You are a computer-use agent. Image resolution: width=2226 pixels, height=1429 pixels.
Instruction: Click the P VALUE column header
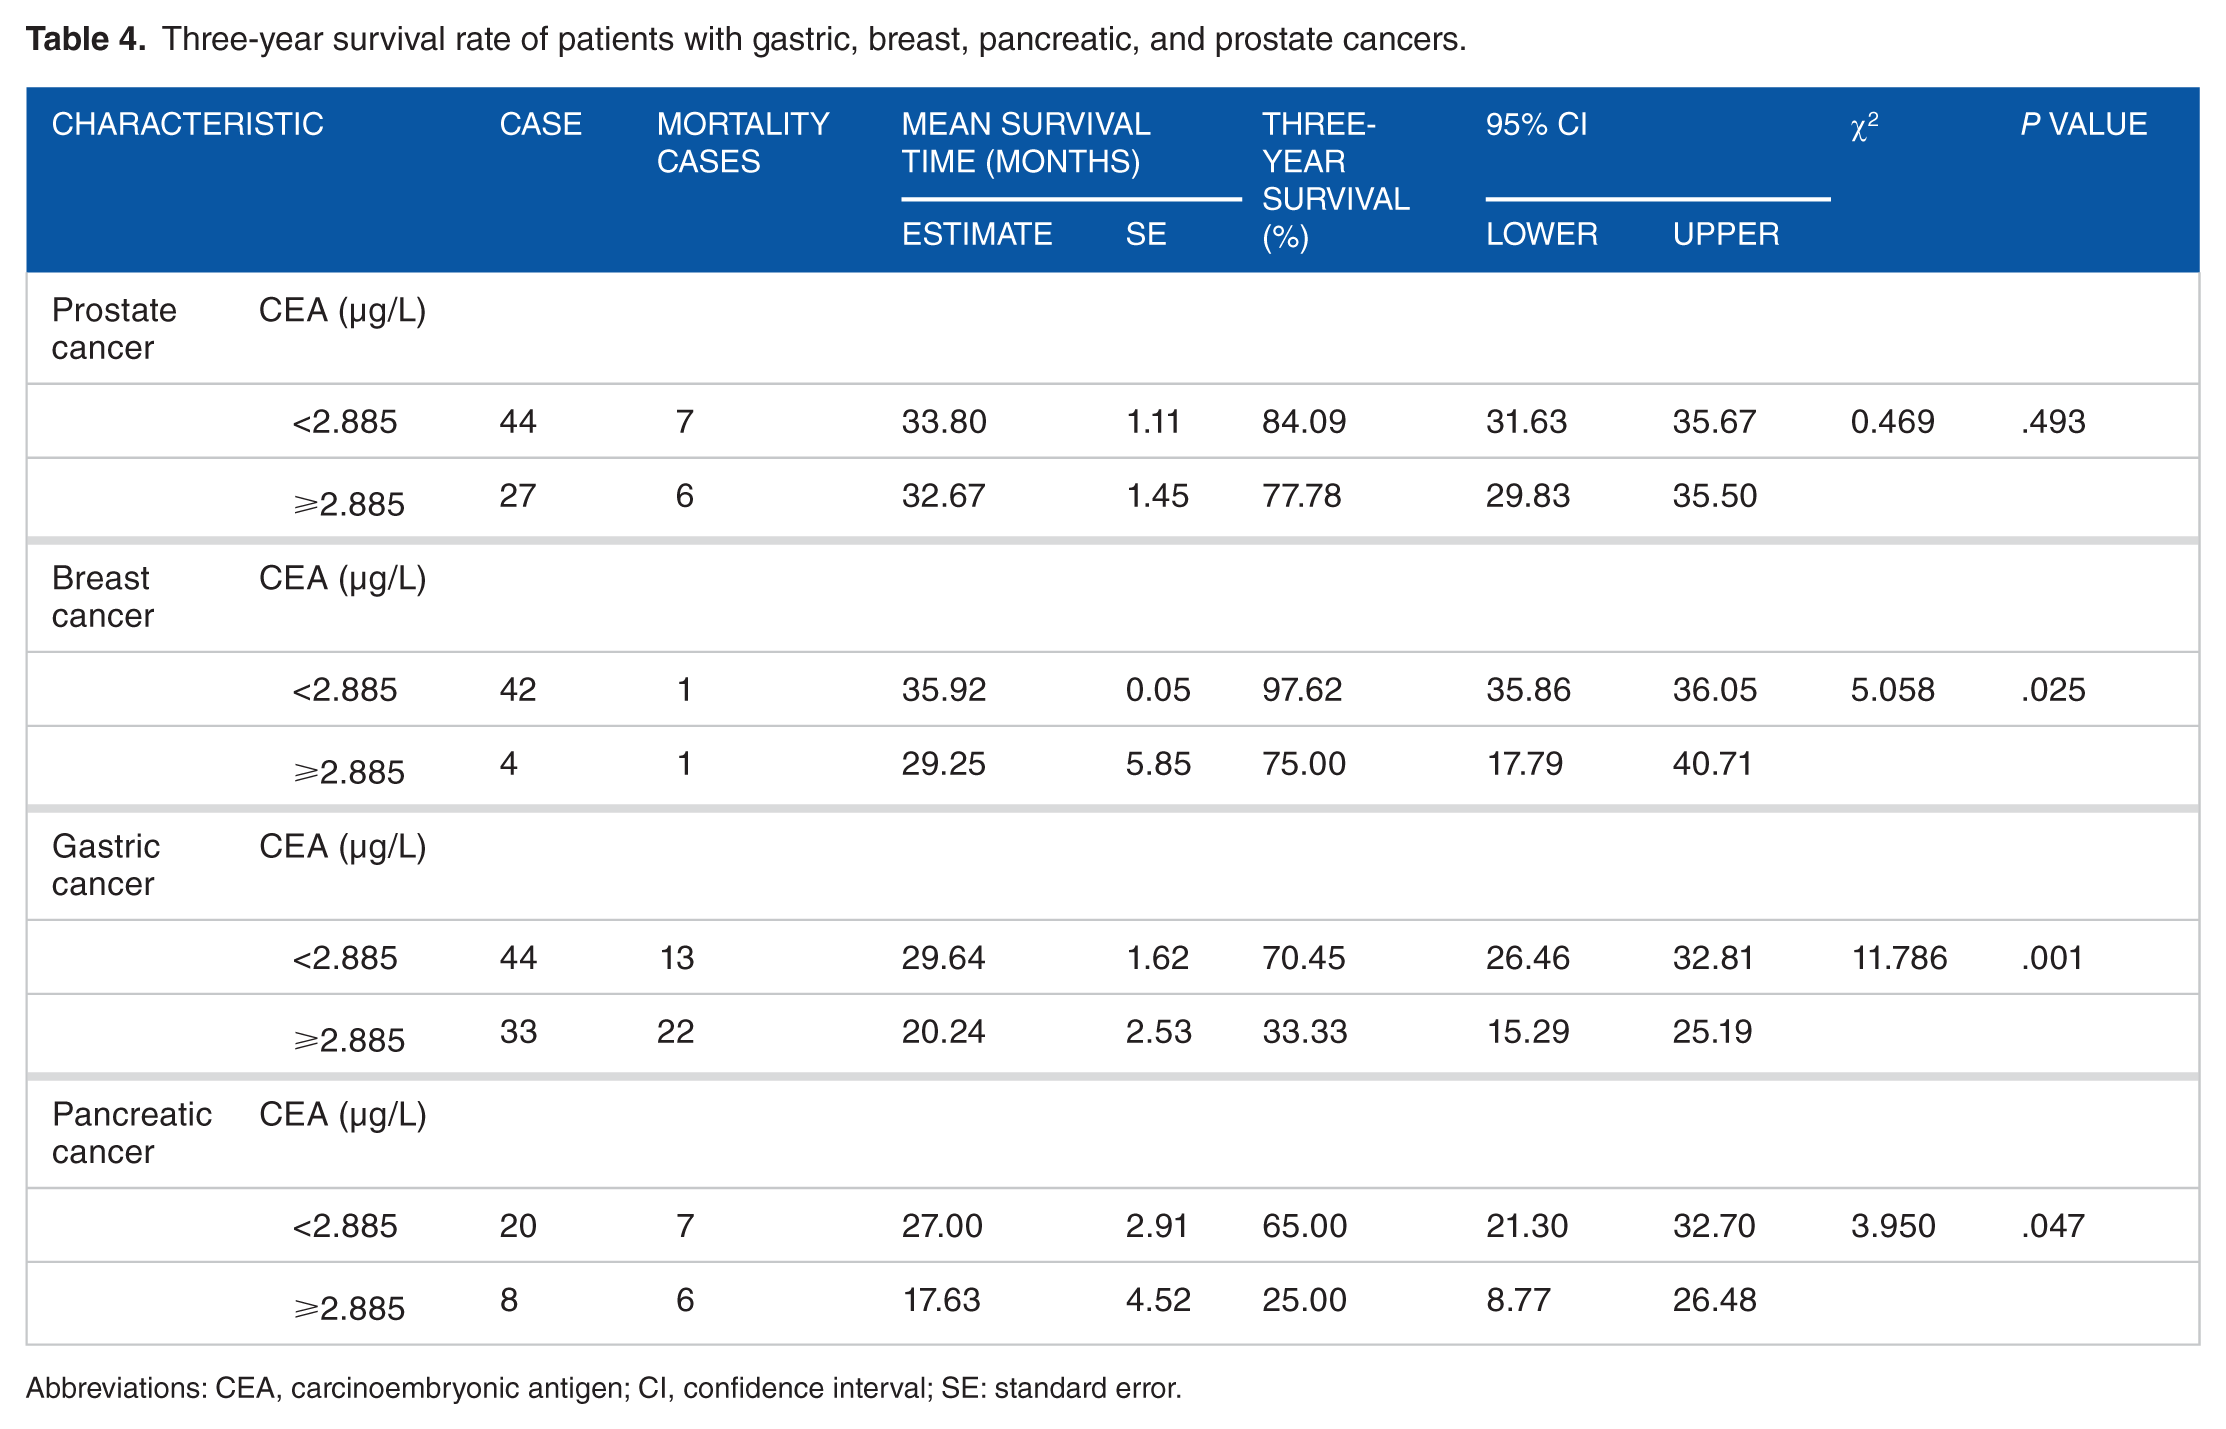pos(2083,124)
